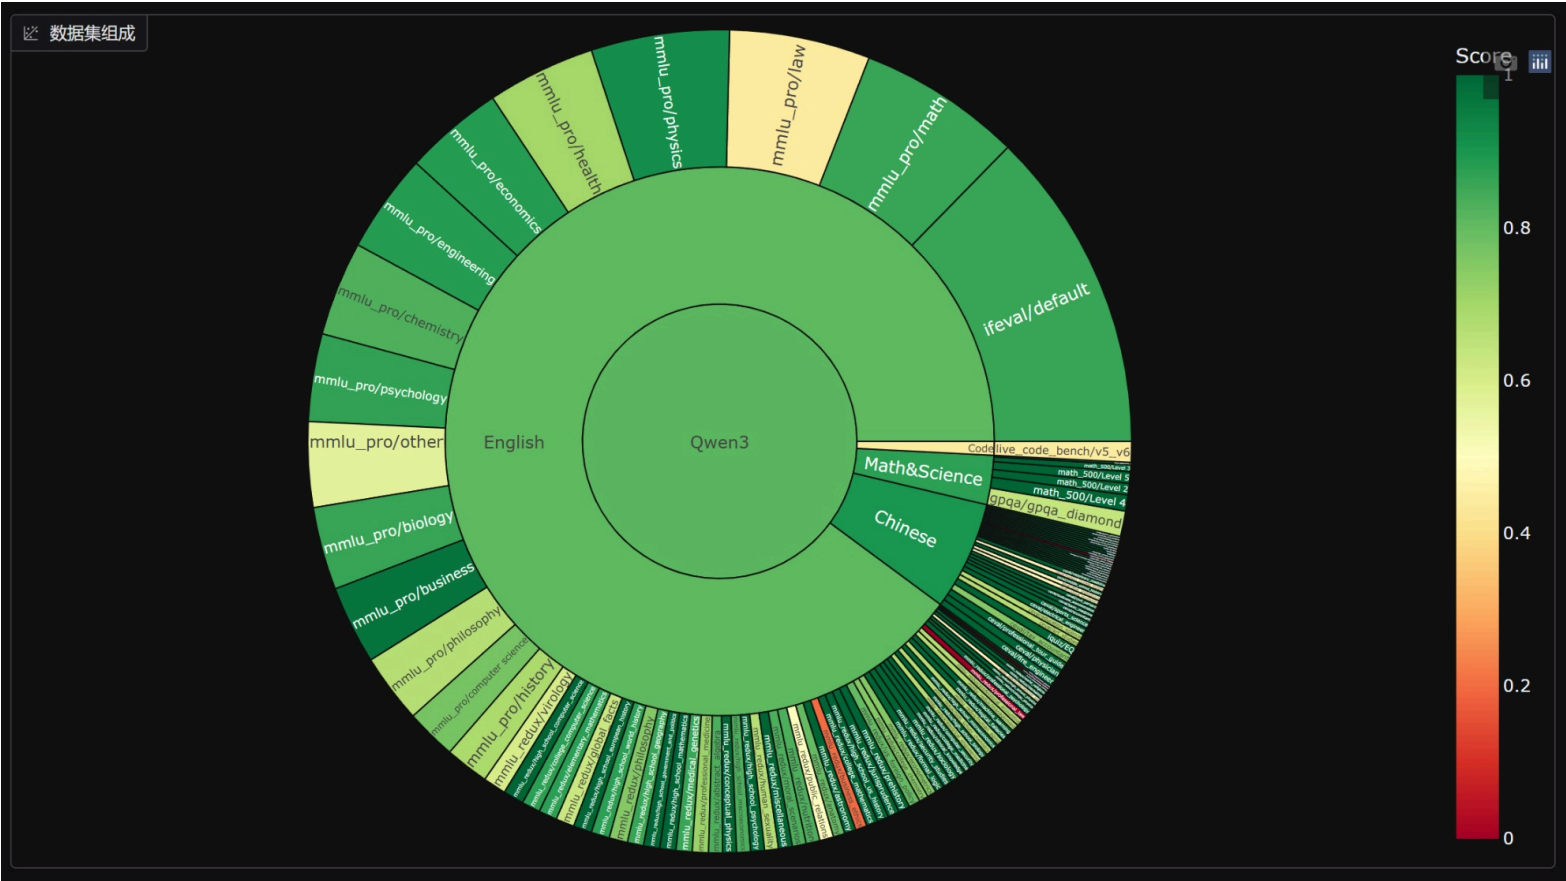Viewport: 1566px width, 881px height.
Task: Click the gpqa/gpqa_diamond segment
Action: coord(1055,510)
